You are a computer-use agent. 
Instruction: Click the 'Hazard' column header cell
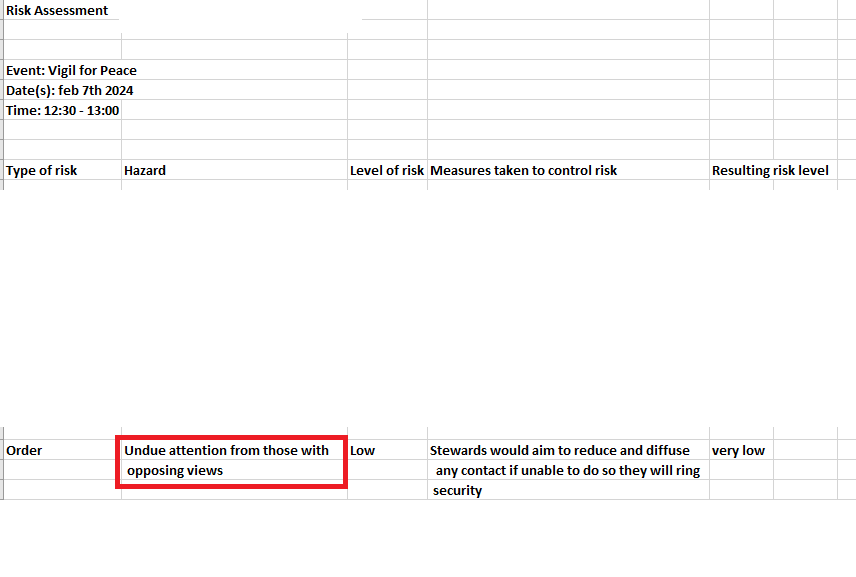[x=234, y=170]
